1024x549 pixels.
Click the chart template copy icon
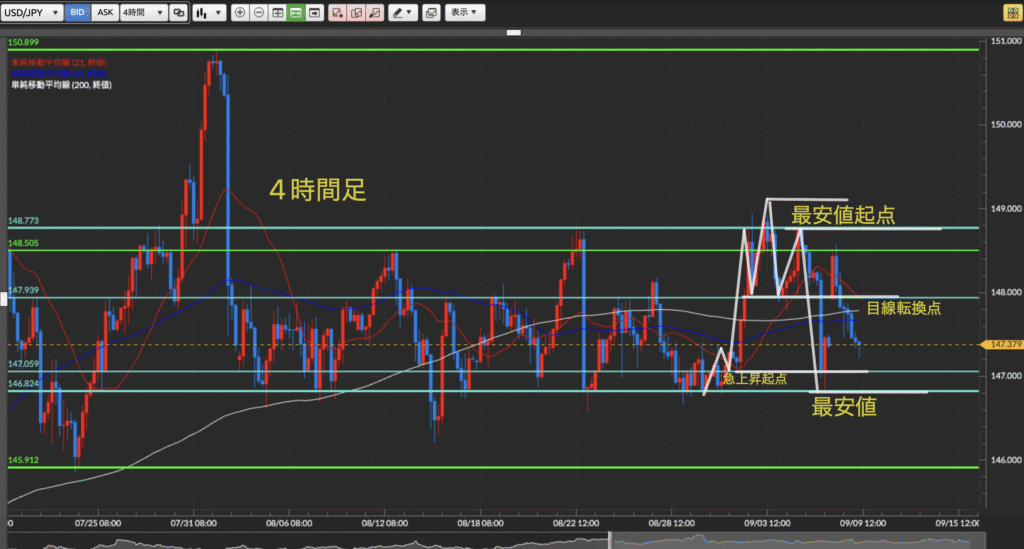(431, 12)
